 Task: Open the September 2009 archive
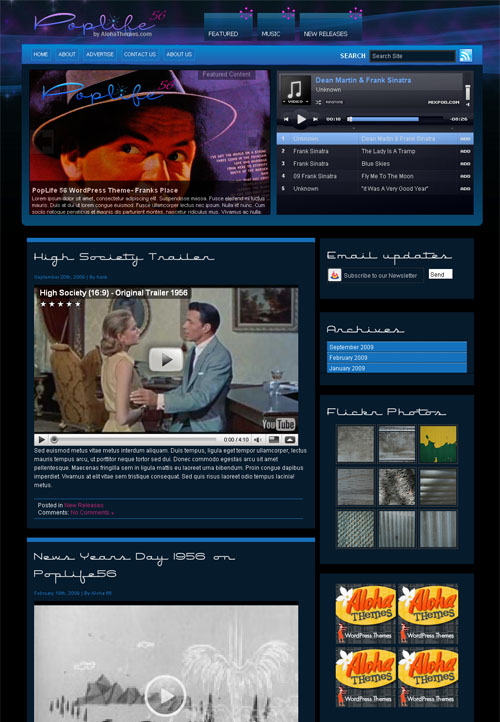pyautogui.click(x=397, y=347)
